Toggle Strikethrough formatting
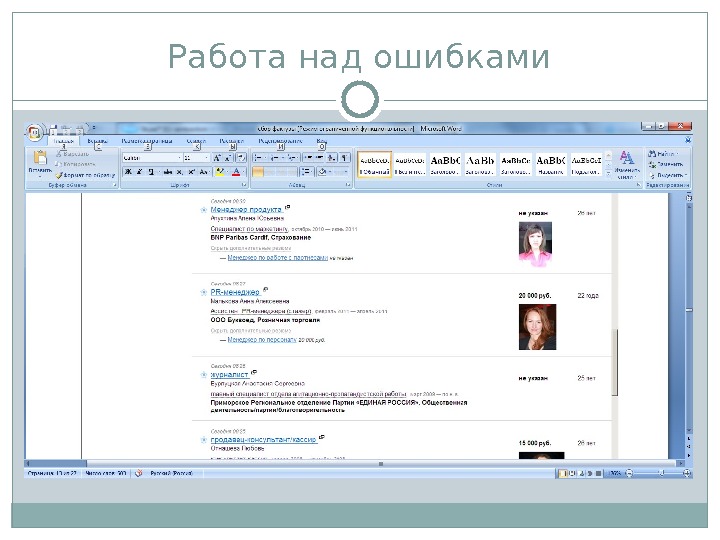The width and height of the screenshot is (720, 540). [x=168, y=172]
